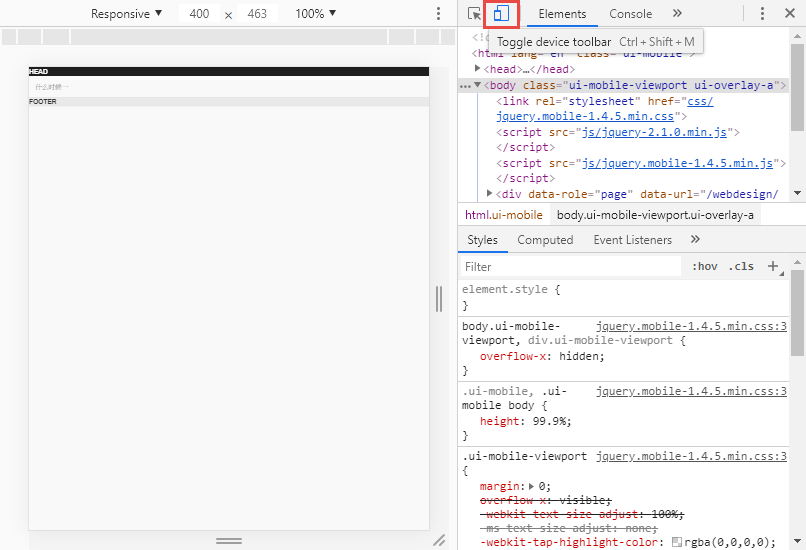806x550 pixels.
Task: Switch to the Console tab
Action: click(630, 14)
